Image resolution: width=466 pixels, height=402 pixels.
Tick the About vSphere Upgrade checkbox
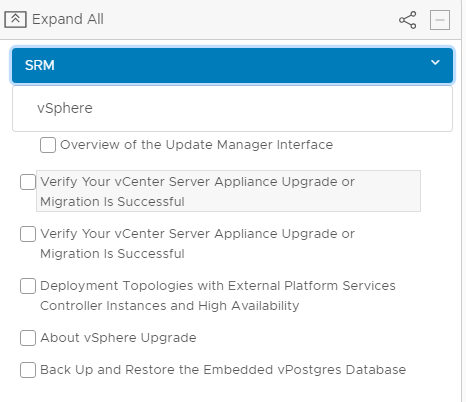pyautogui.click(x=28, y=338)
